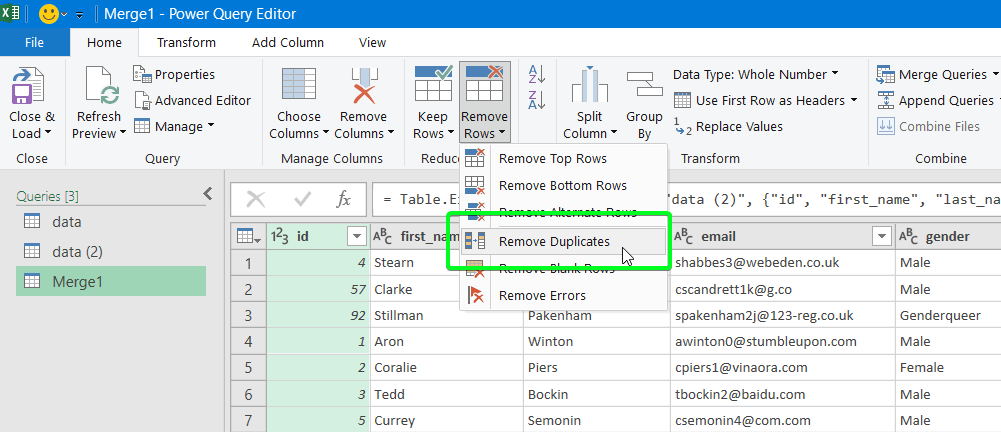Confirm formula bar edit (checkmark)
The image size is (1001, 432).
point(302,200)
